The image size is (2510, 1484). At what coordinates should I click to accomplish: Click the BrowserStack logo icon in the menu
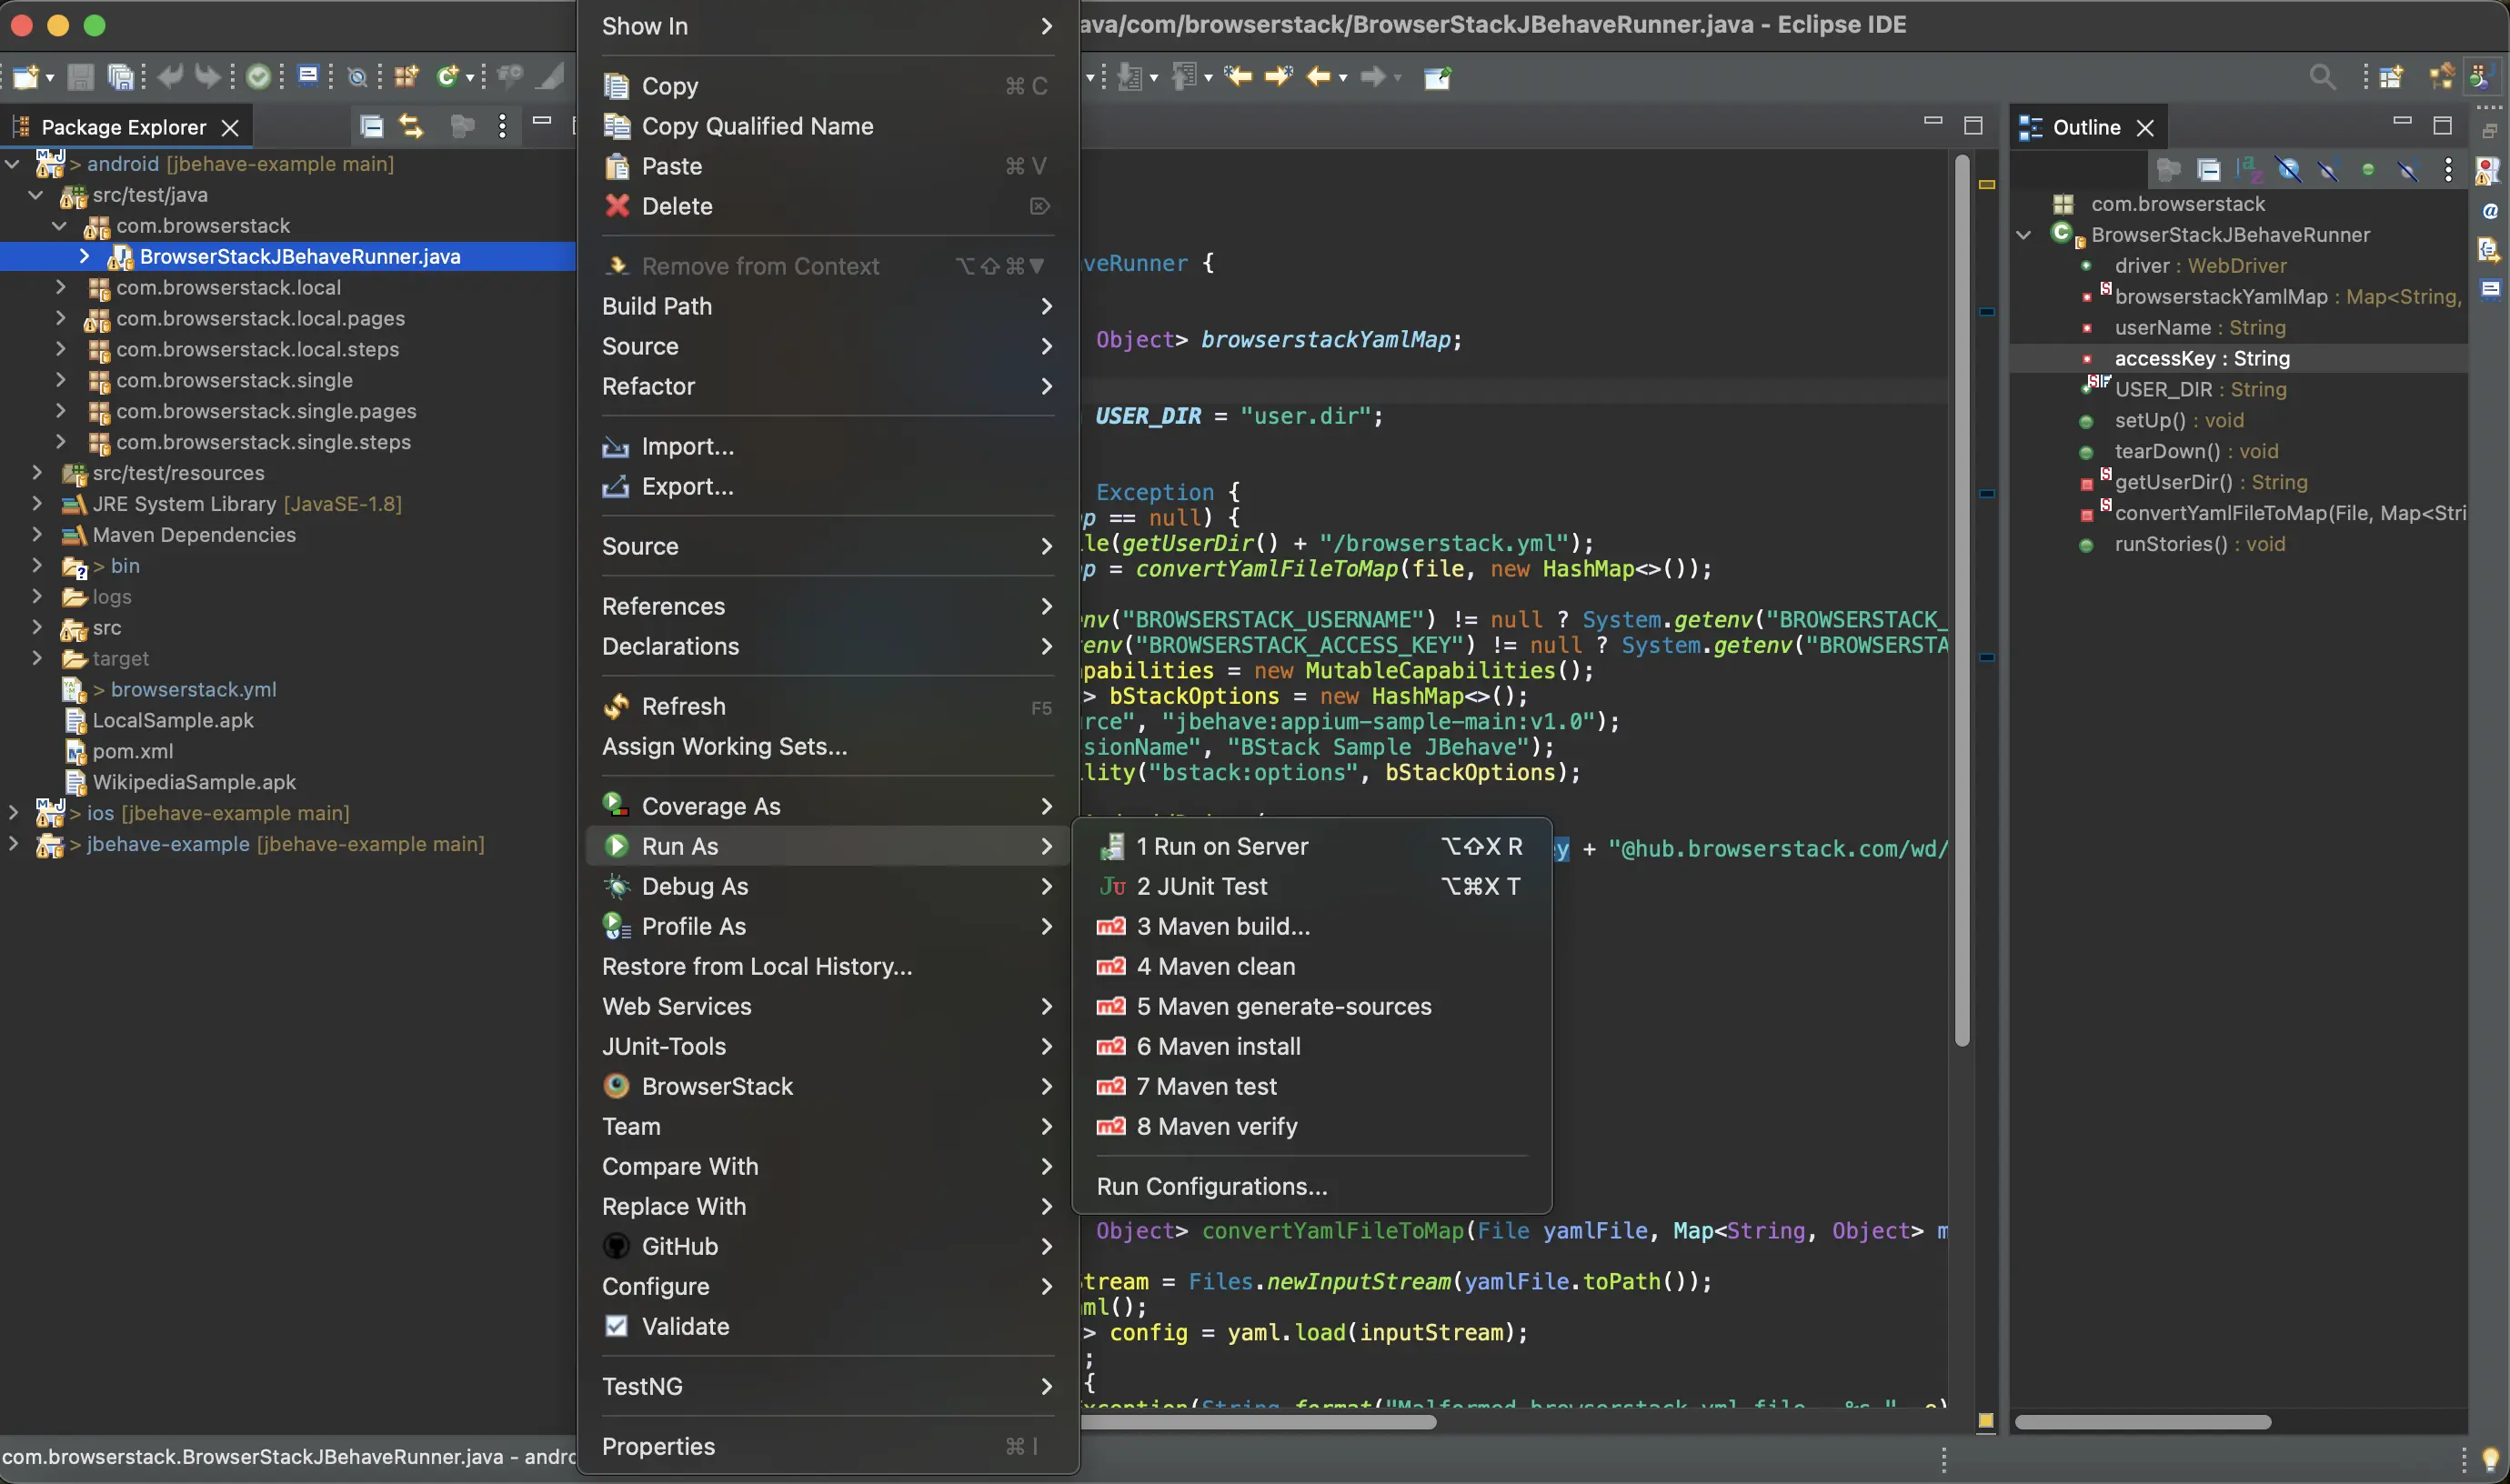pyautogui.click(x=617, y=1086)
